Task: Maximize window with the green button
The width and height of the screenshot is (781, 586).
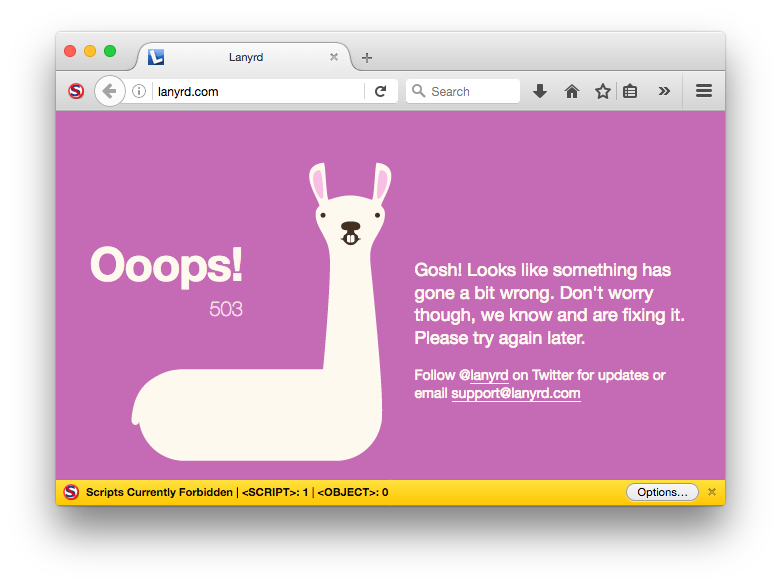Action: pos(110,51)
